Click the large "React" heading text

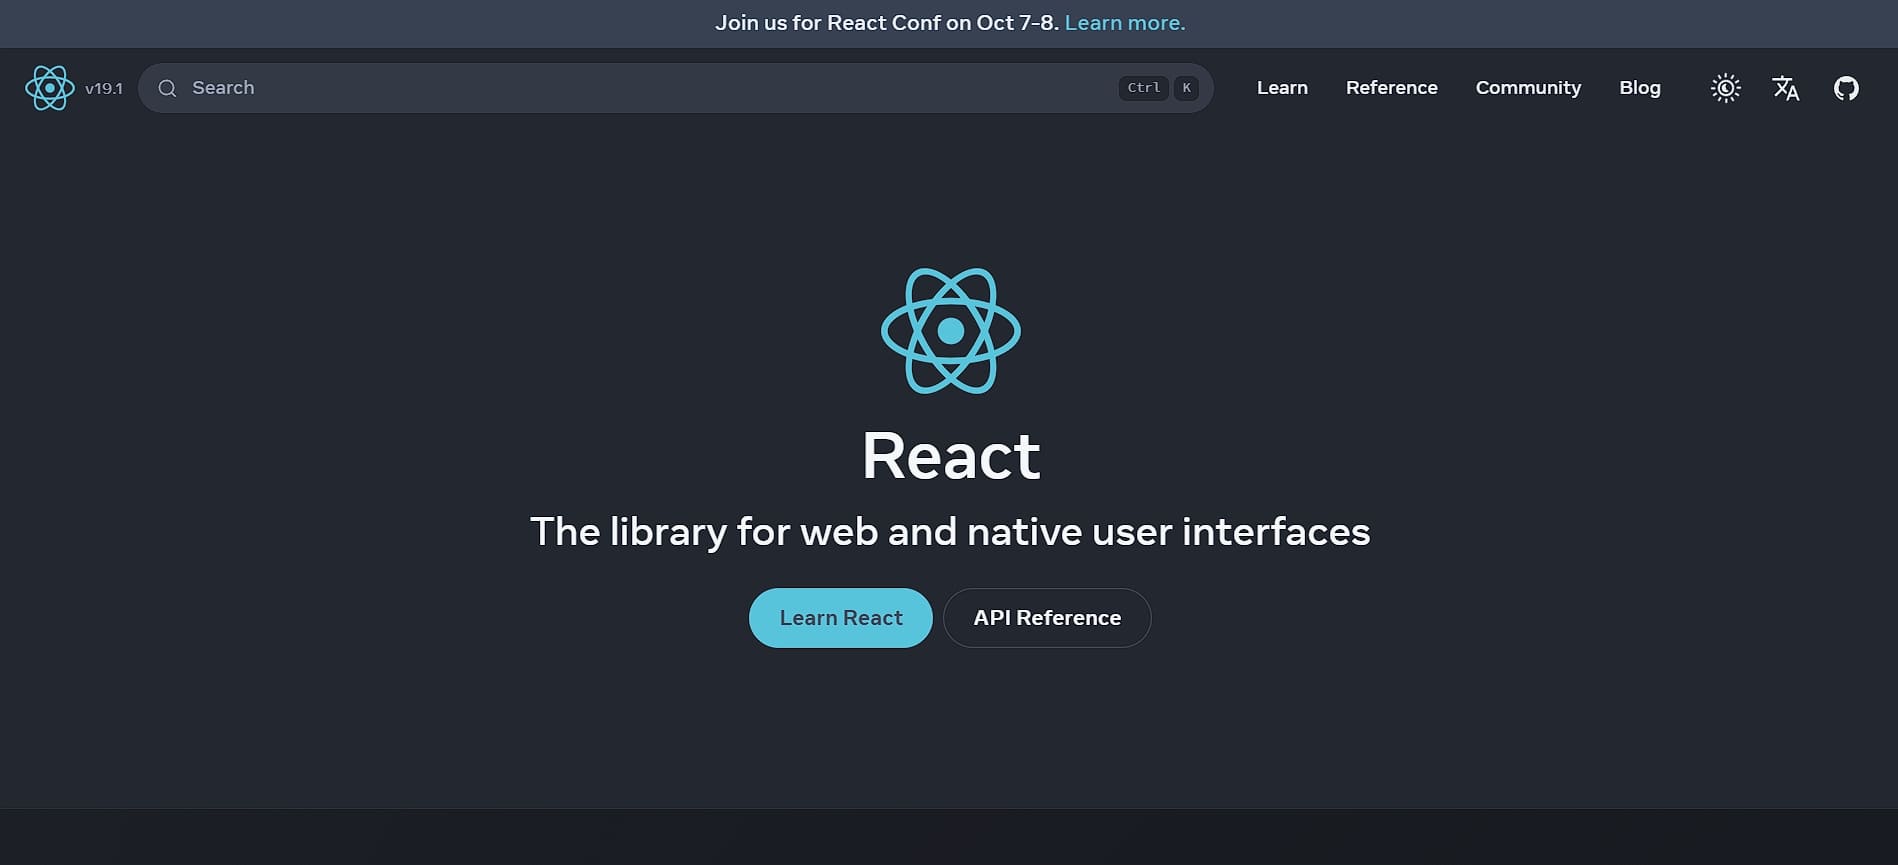click(950, 456)
